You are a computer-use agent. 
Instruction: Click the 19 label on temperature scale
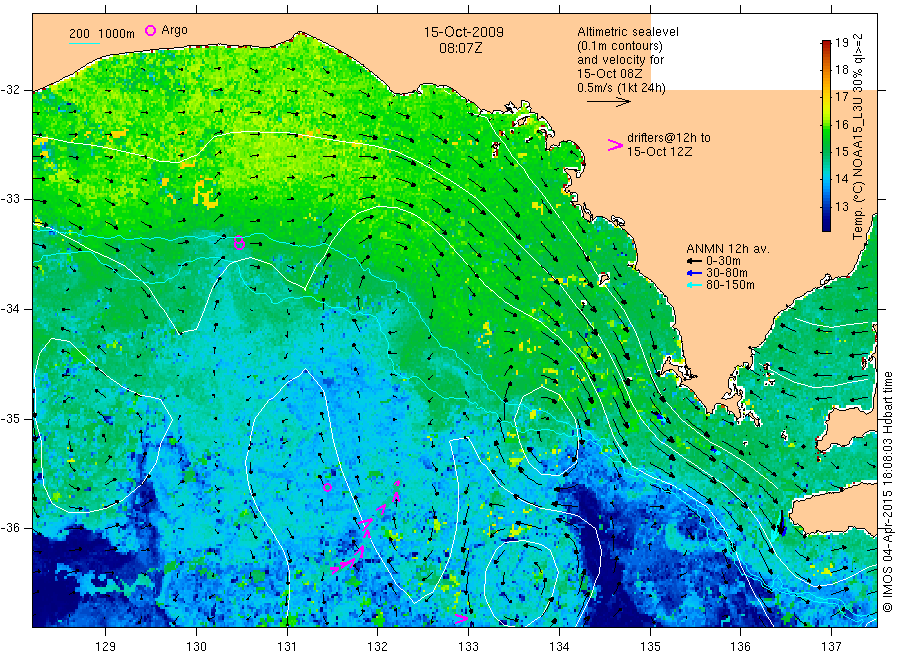pos(841,42)
